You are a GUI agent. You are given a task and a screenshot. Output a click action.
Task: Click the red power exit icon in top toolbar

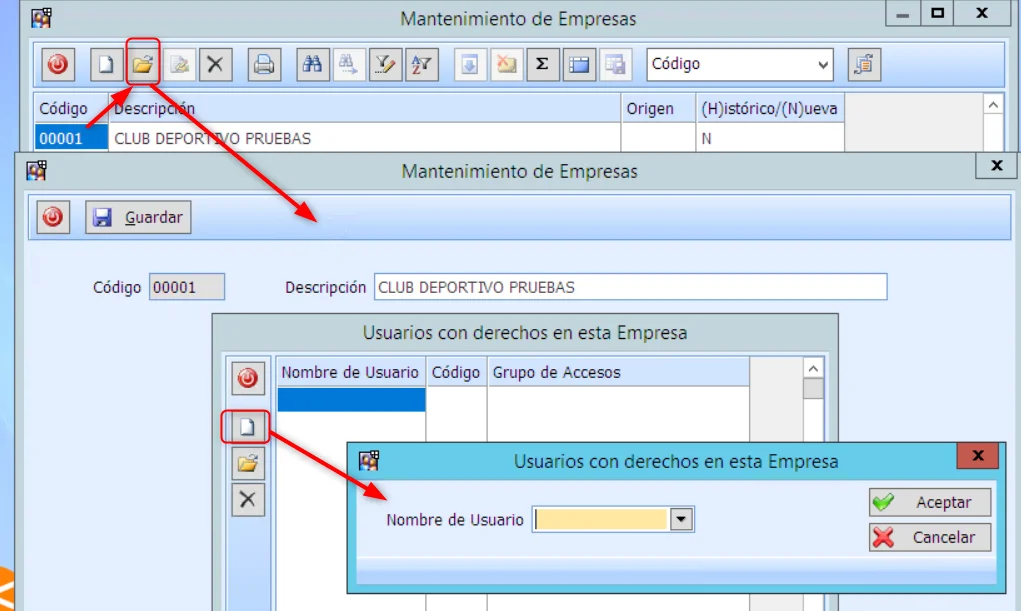tap(58, 65)
